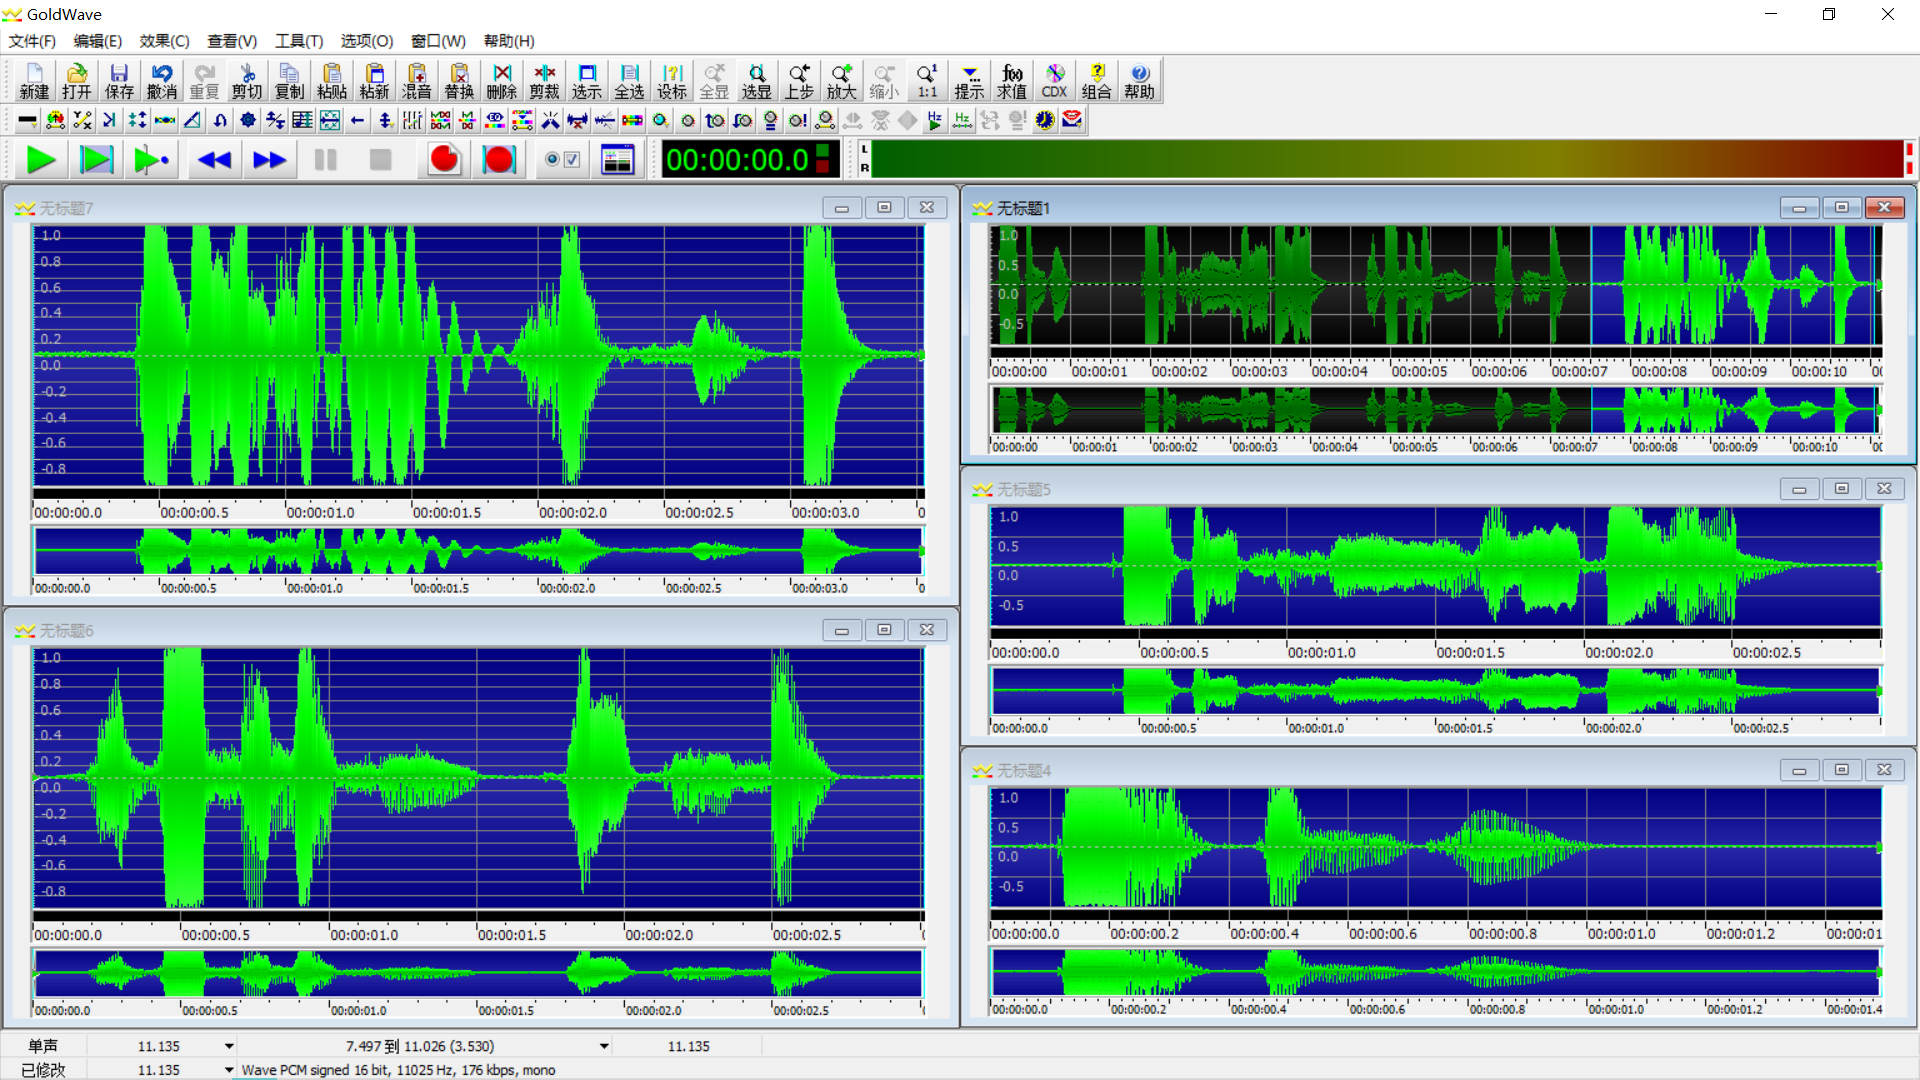The width and height of the screenshot is (1920, 1080).
Task: Click the L/R level meter bar
Action: click(1386, 160)
